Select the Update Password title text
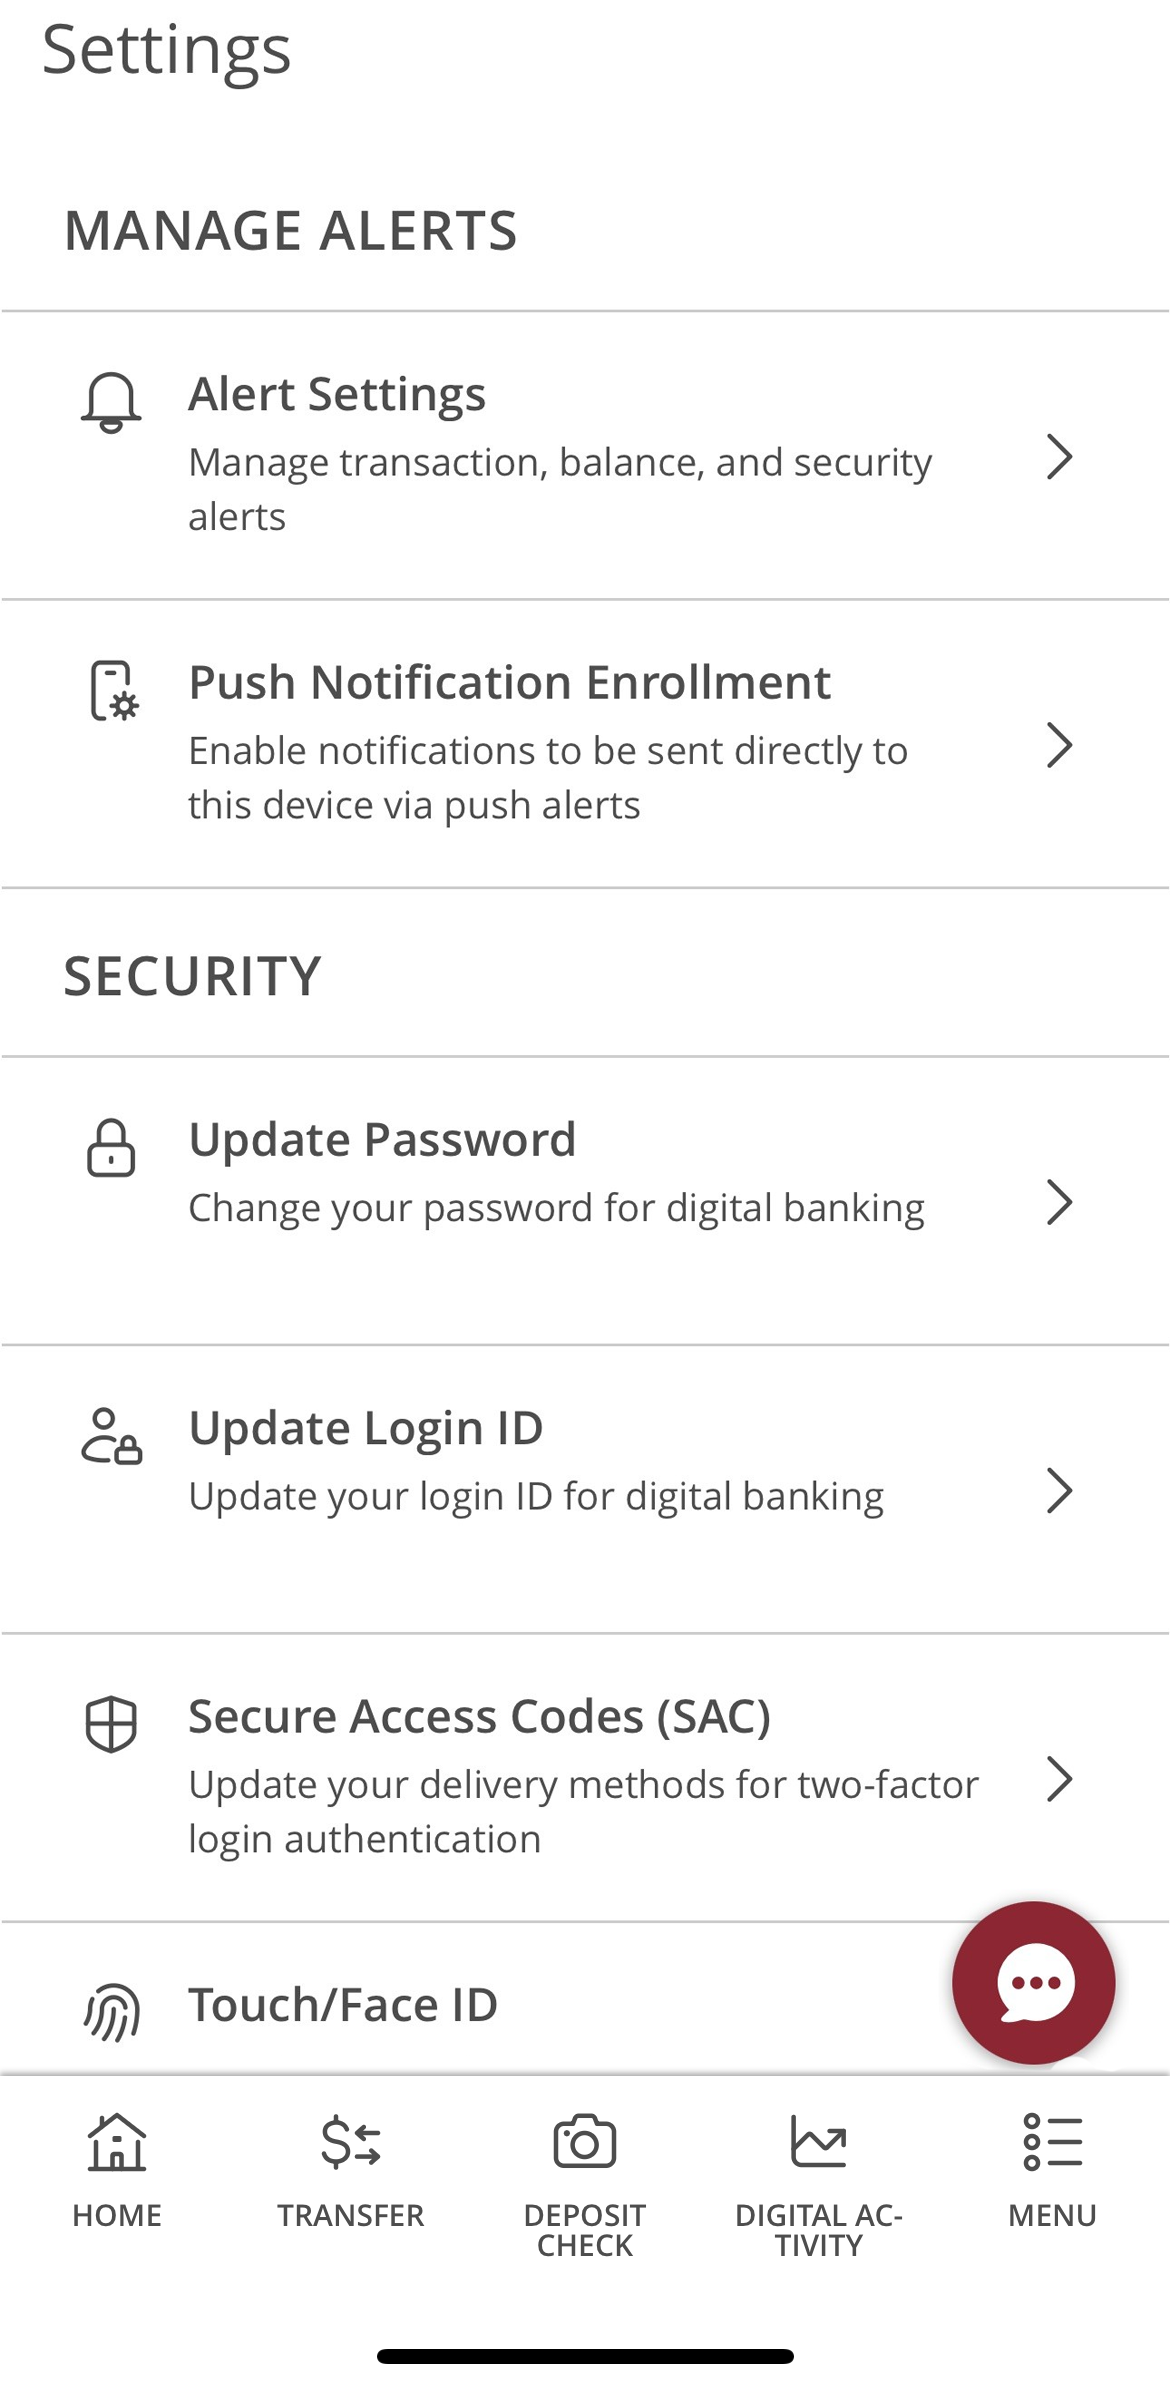 (x=382, y=1140)
